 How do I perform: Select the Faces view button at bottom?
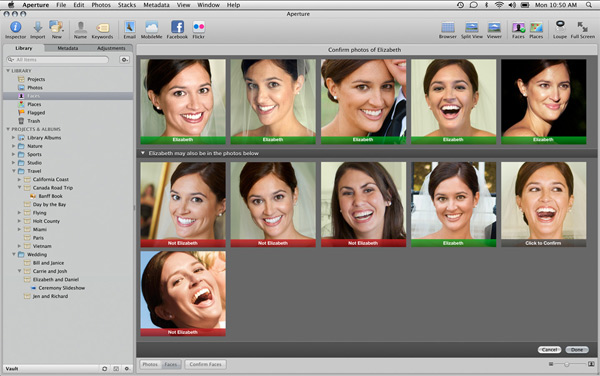click(x=171, y=364)
